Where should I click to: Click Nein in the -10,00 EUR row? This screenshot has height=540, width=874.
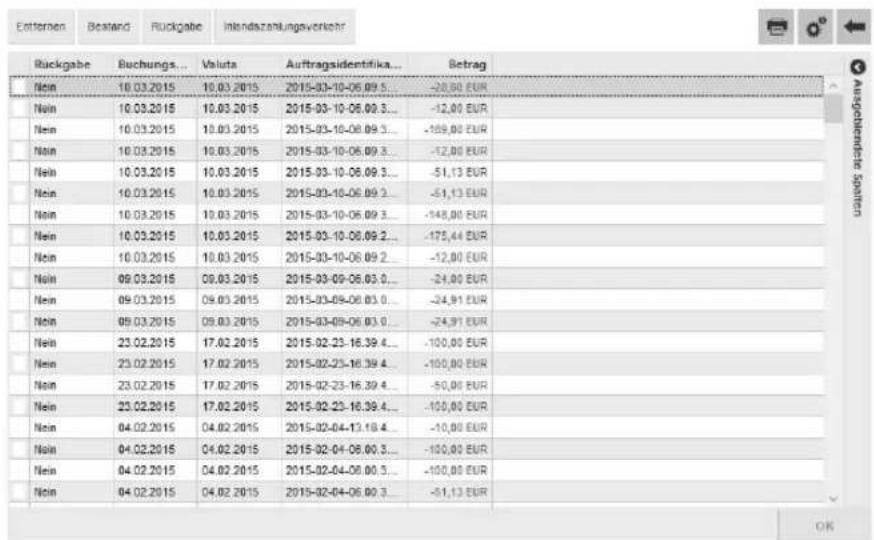[x=45, y=427]
